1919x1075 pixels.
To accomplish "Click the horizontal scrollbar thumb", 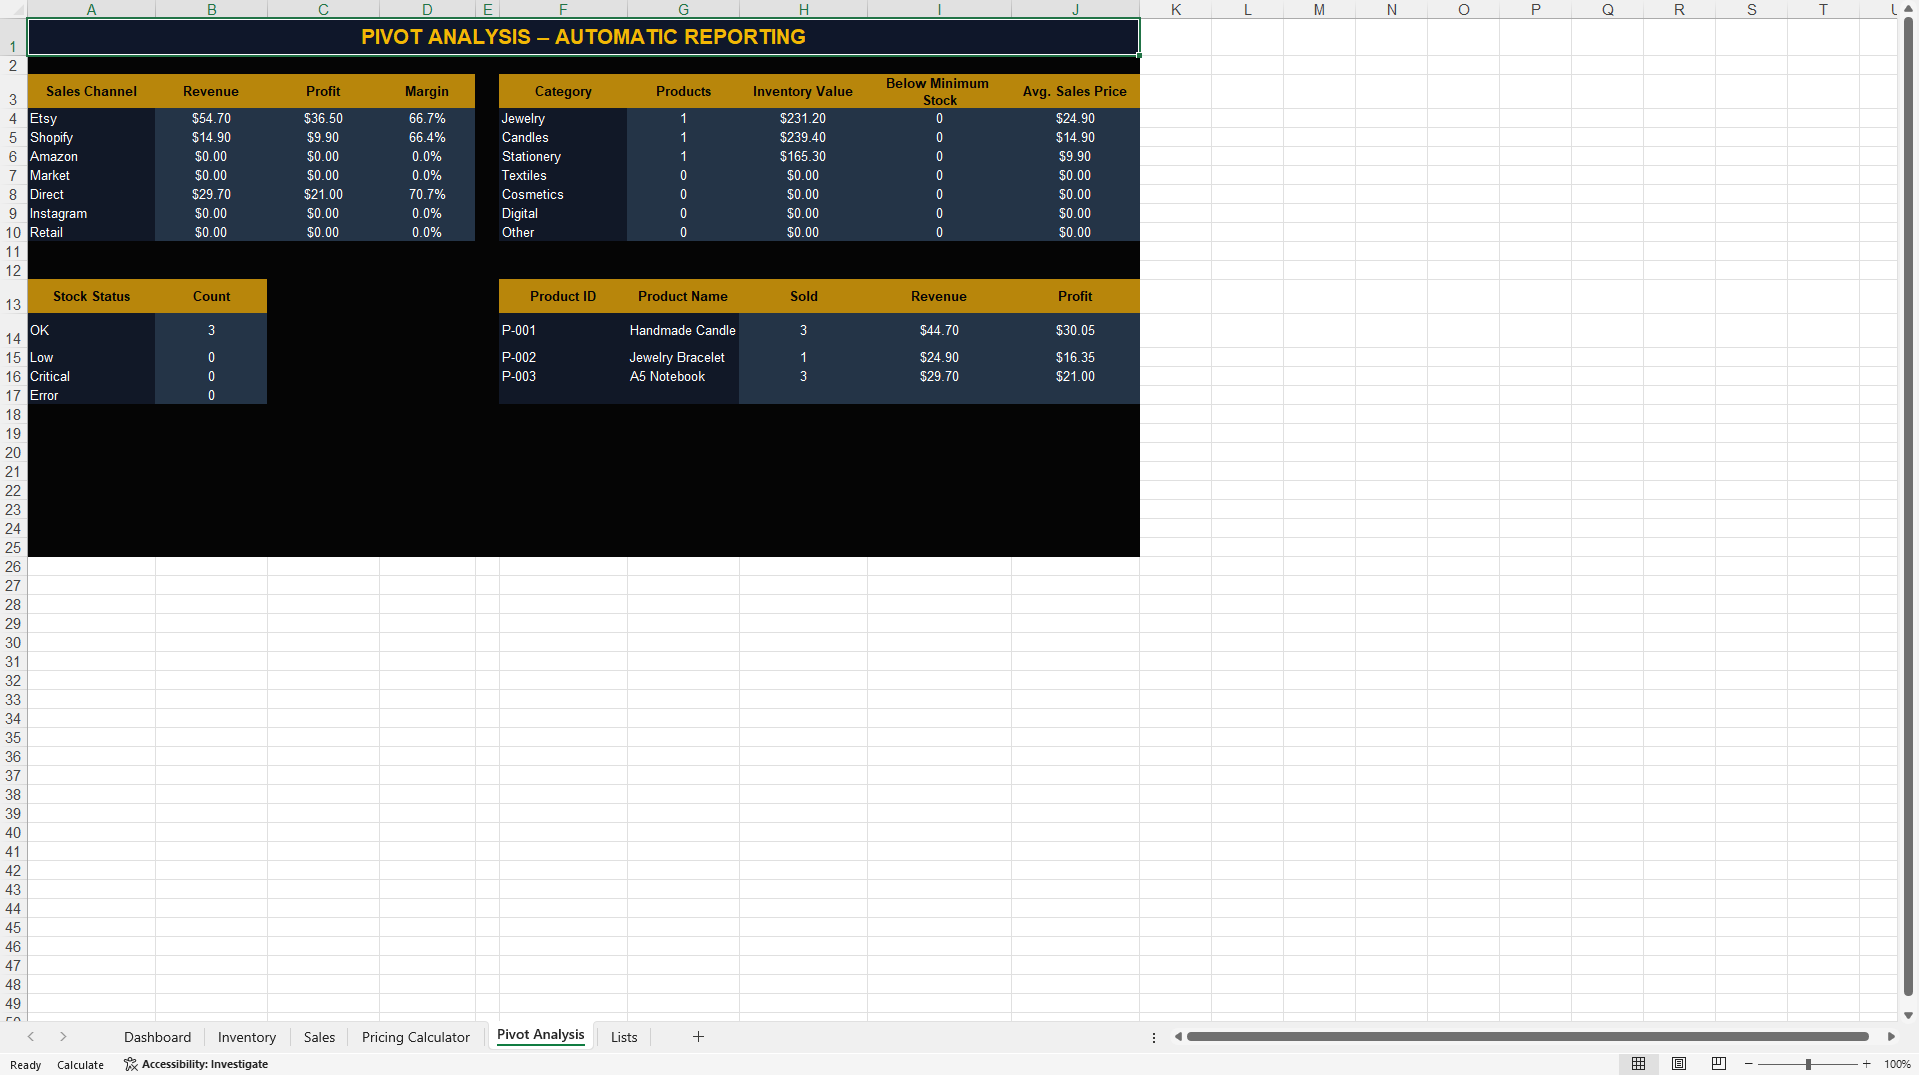I will [1527, 1037].
